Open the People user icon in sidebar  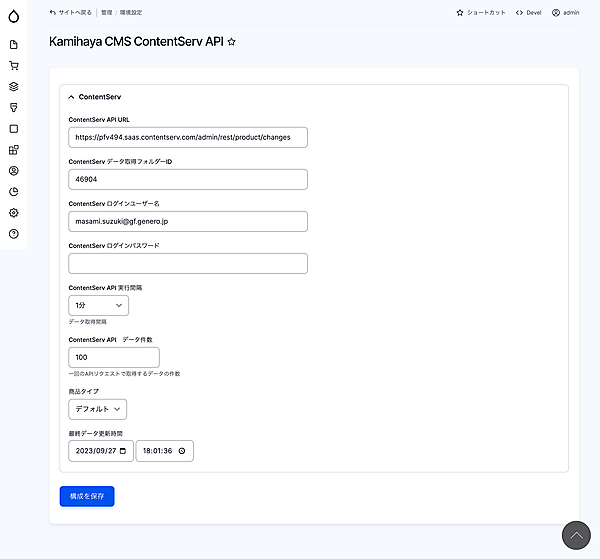(13, 170)
